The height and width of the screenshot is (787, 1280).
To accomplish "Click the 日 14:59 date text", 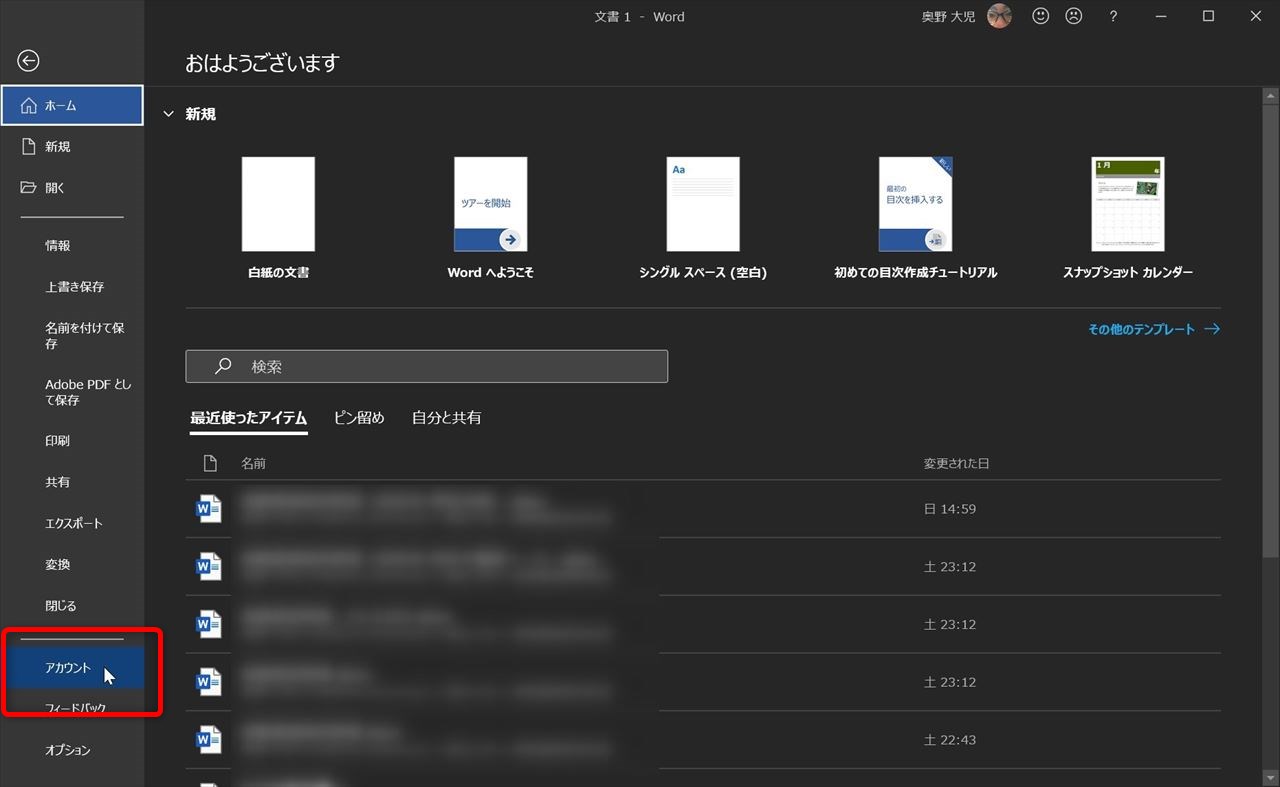I will (x=950, y=509).
